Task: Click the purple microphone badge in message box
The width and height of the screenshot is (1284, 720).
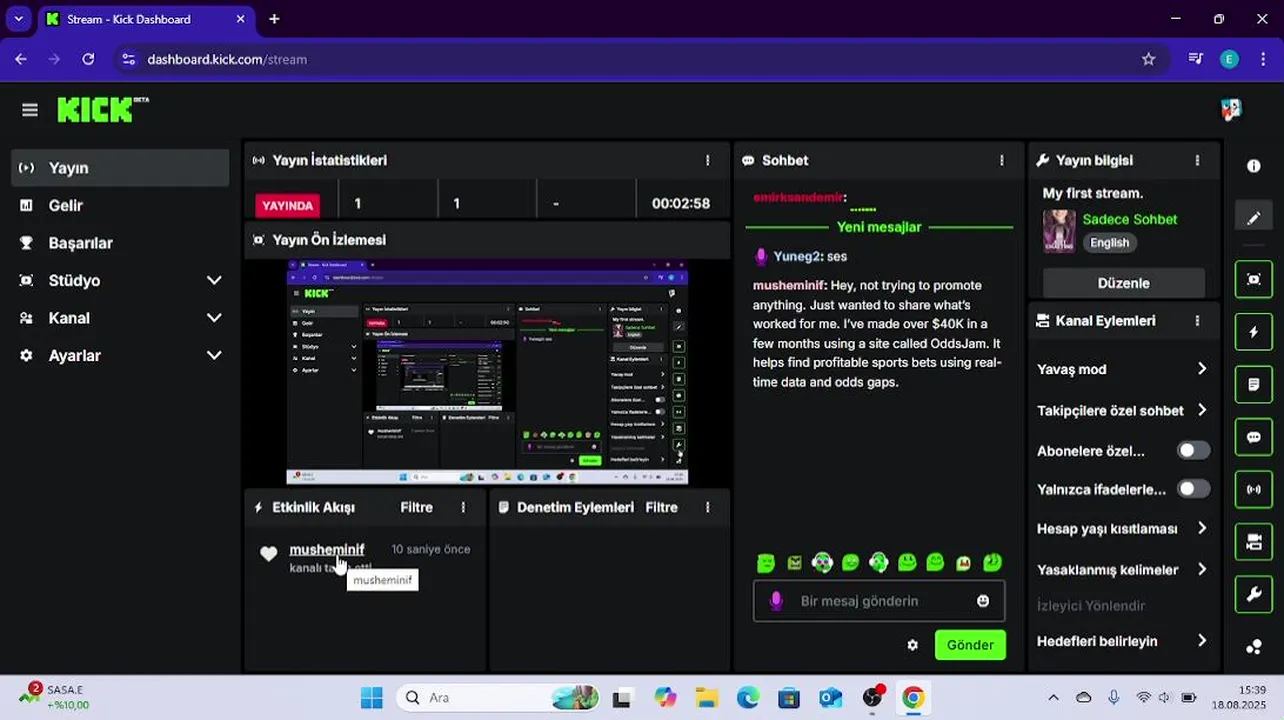Action: [775, 601]
